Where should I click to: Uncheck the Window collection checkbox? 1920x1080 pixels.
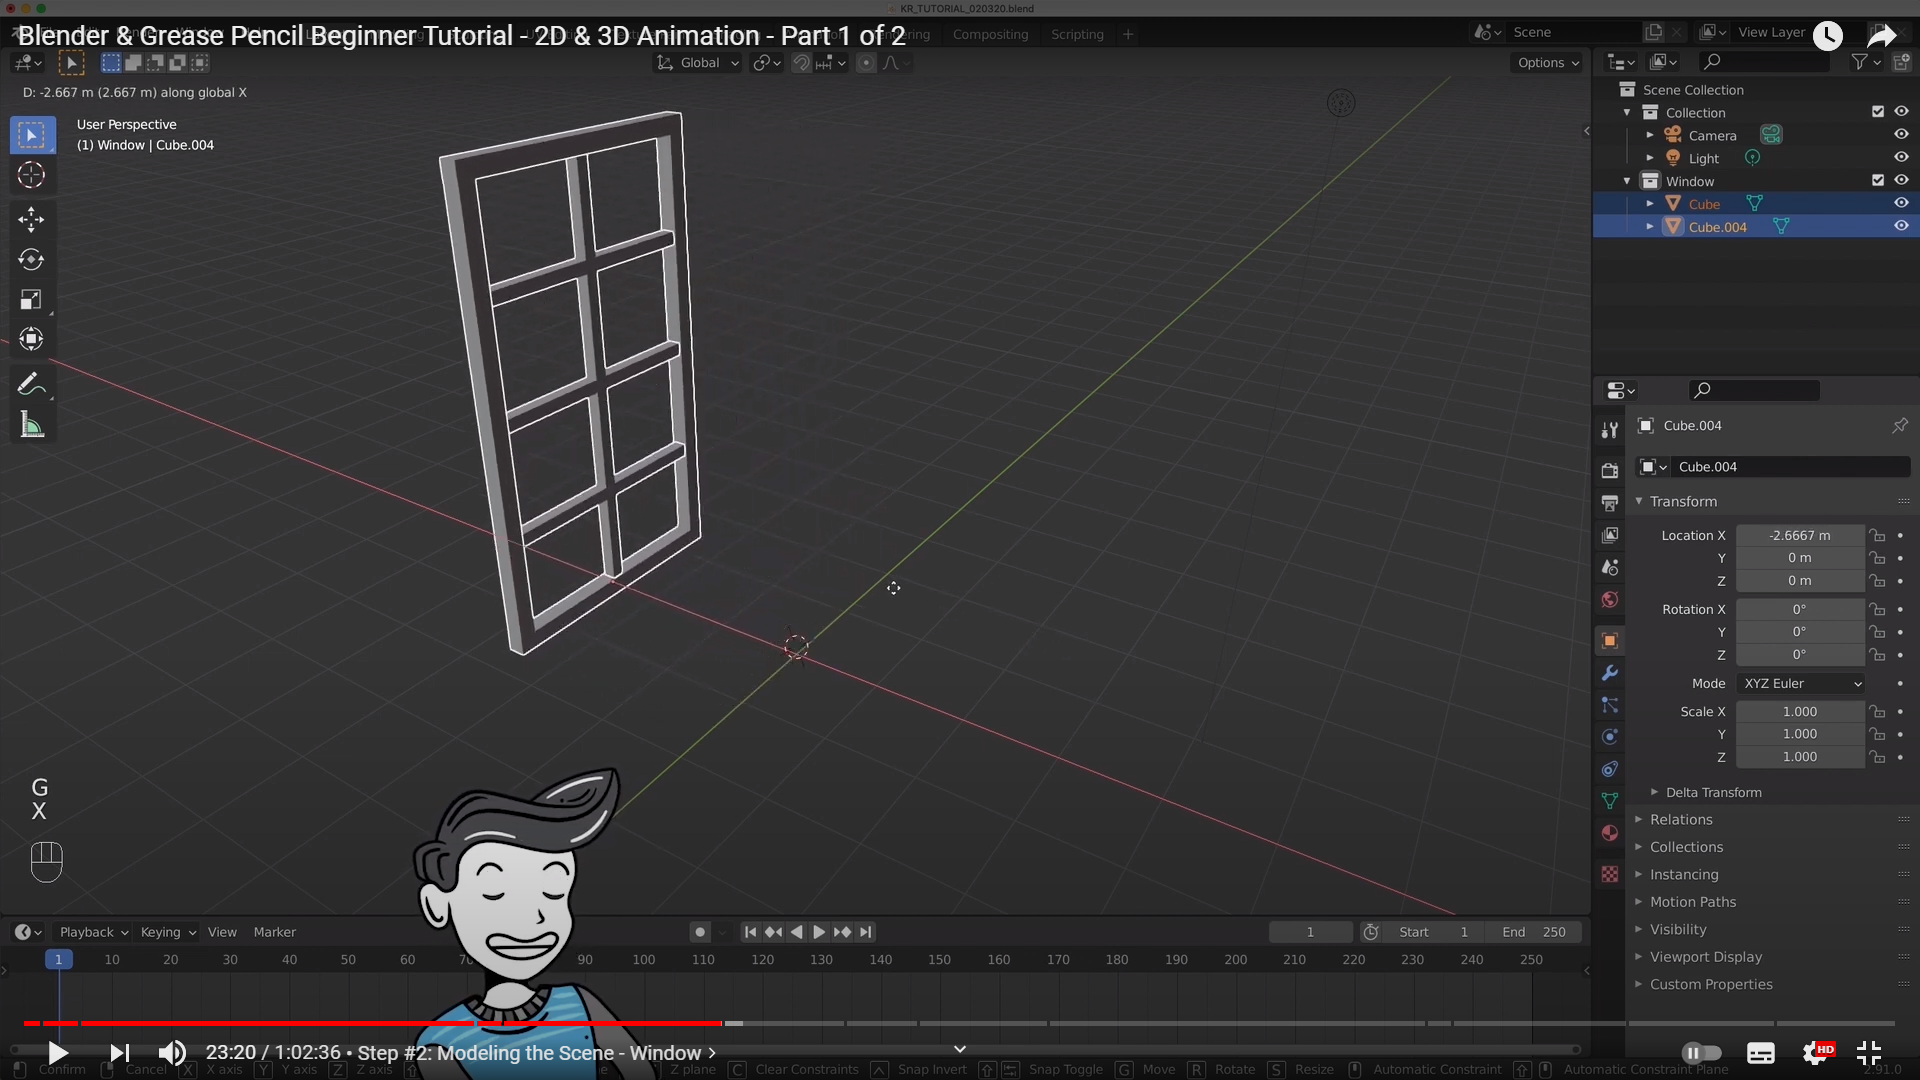(x=1877, y=181)
